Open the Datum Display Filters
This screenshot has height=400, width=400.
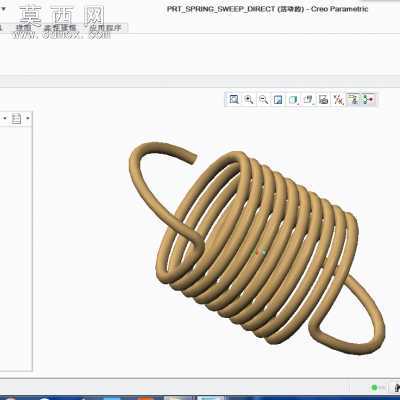(339, 99)
